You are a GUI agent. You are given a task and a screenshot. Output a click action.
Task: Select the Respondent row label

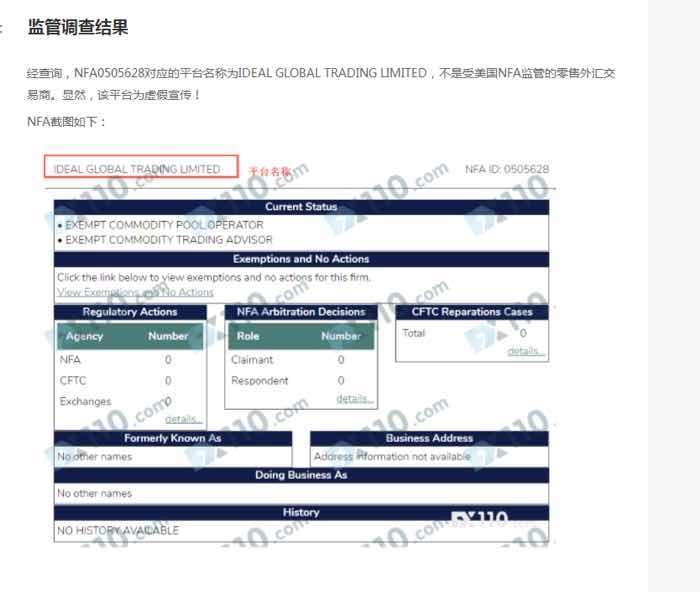[x=260, y=381]
